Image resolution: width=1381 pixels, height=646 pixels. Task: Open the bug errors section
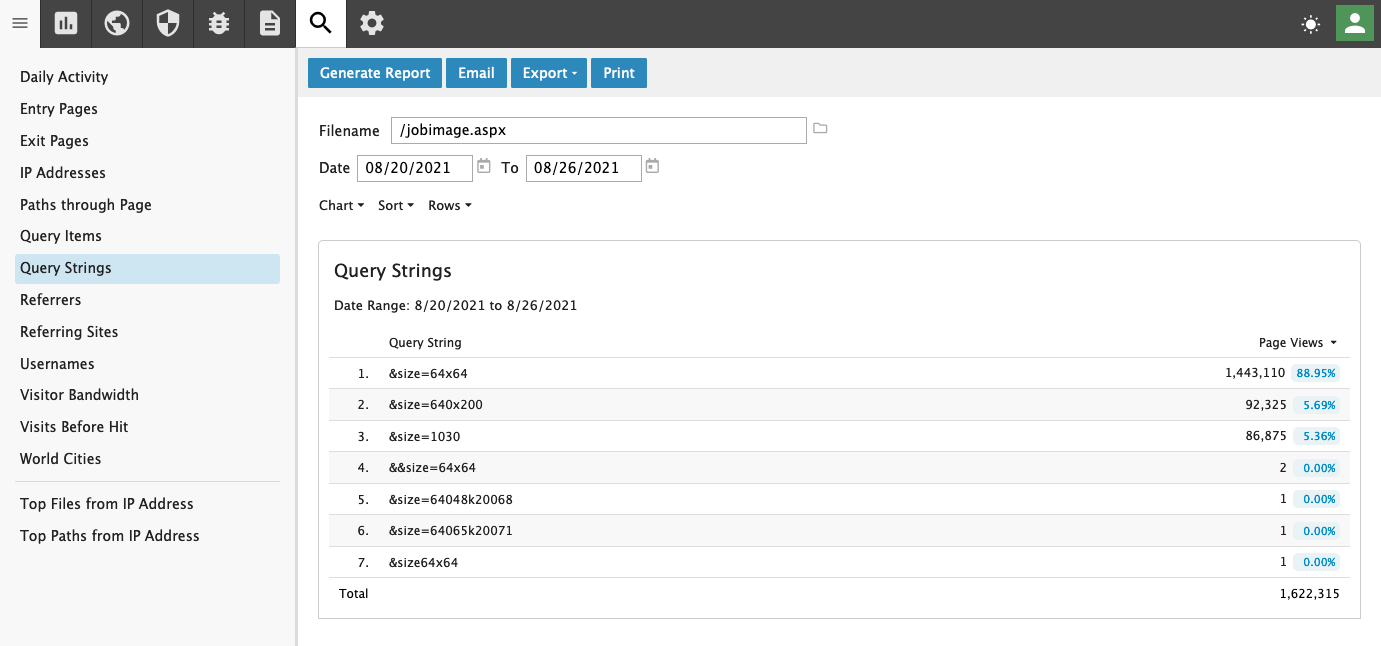[219, 24]
